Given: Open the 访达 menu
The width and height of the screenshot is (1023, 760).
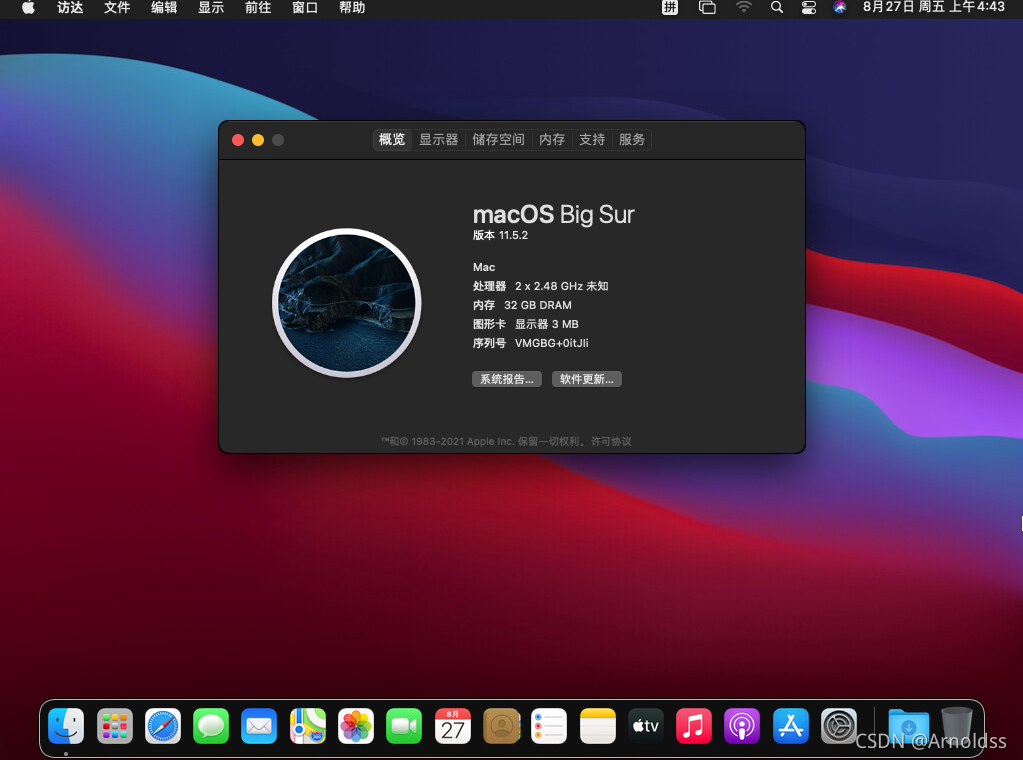Looking at the screenshot, I should coord(70,8).
